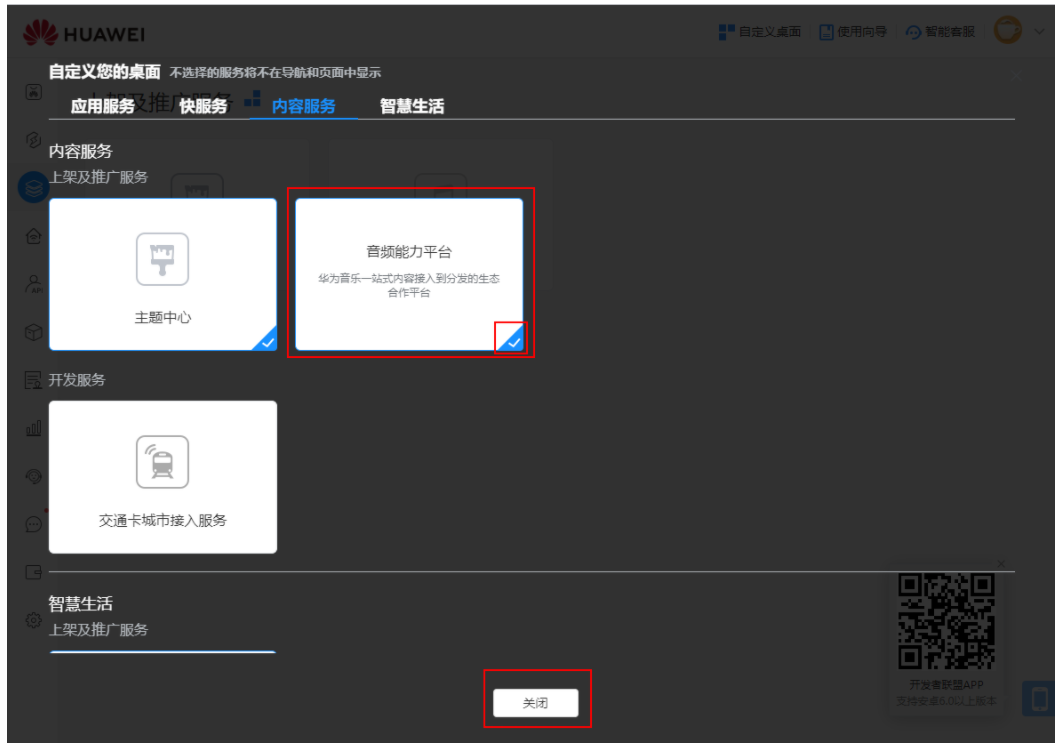This screenshot has width=1062, height=747.
Task: Click the 自定义您的桌面 dialog heading
Action: (x=104, y=72)
